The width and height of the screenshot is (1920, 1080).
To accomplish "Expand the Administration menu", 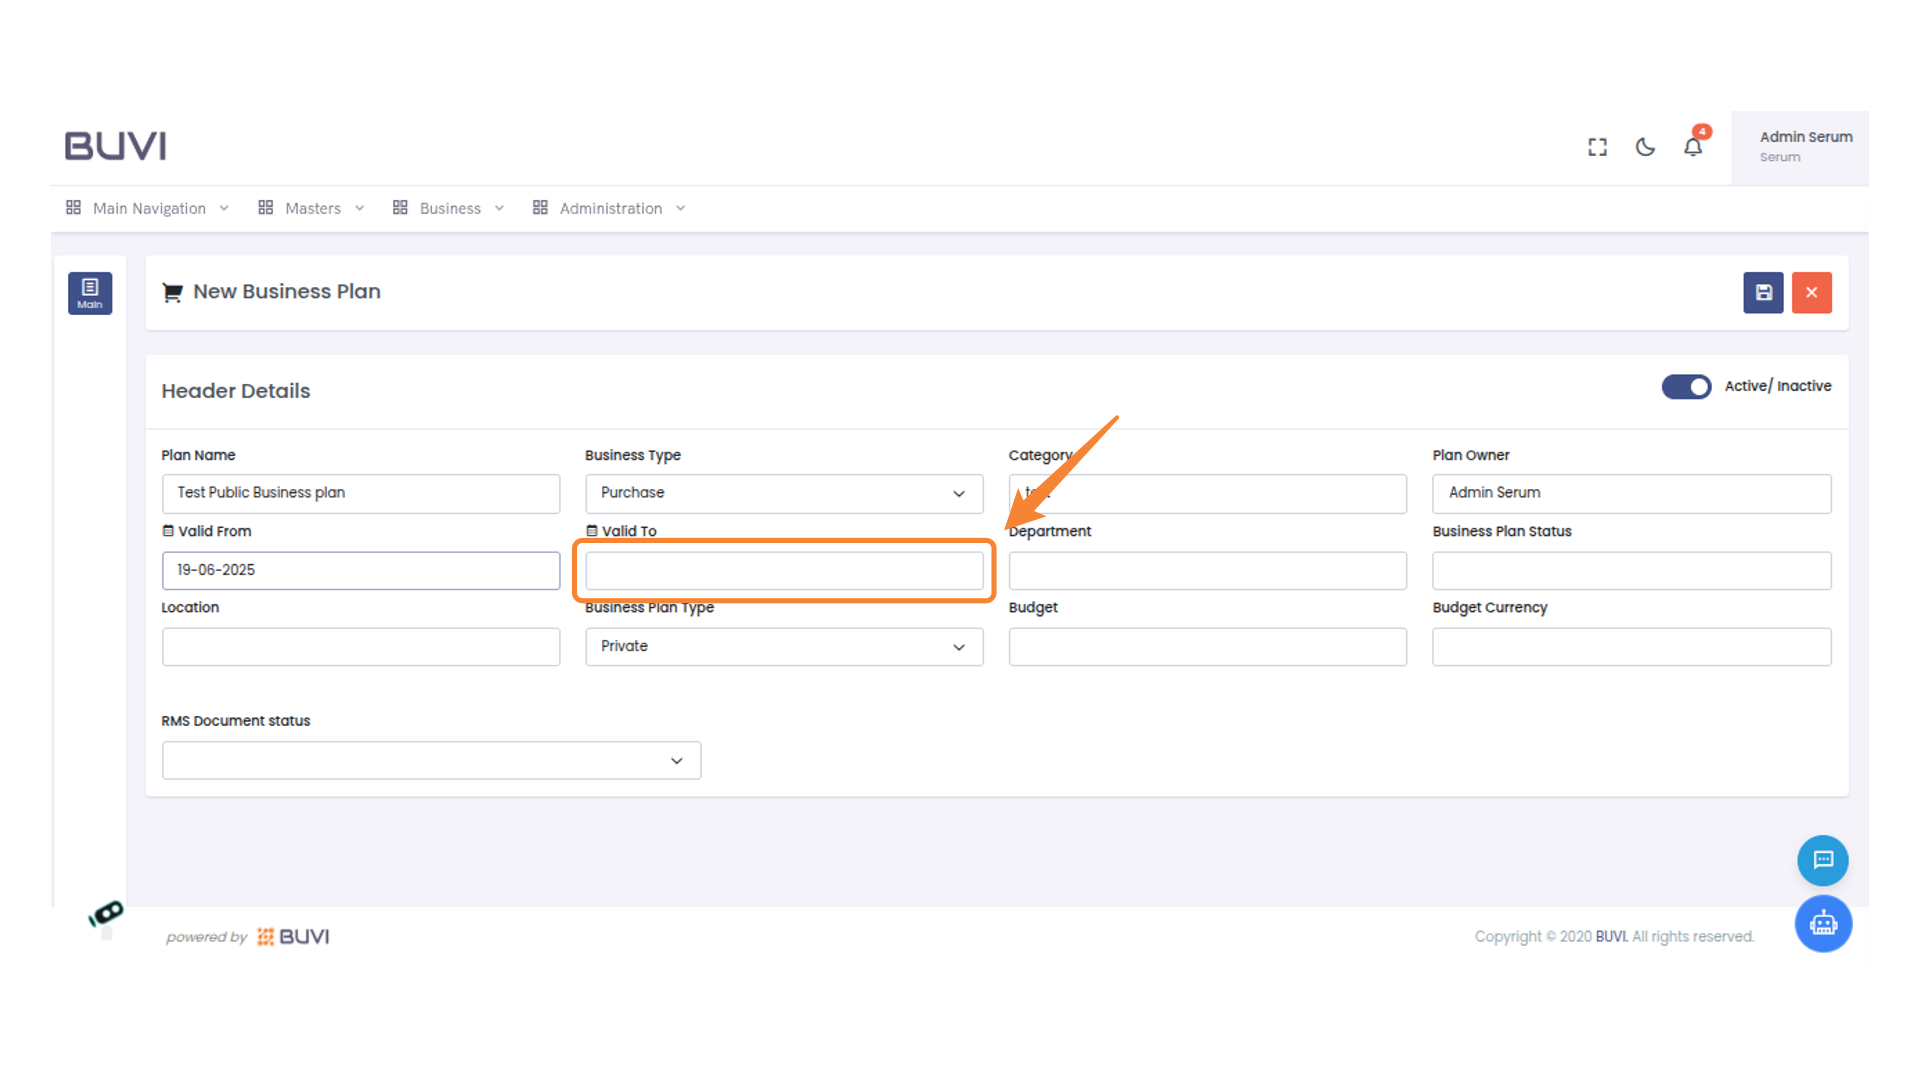I will click(609, 208).
